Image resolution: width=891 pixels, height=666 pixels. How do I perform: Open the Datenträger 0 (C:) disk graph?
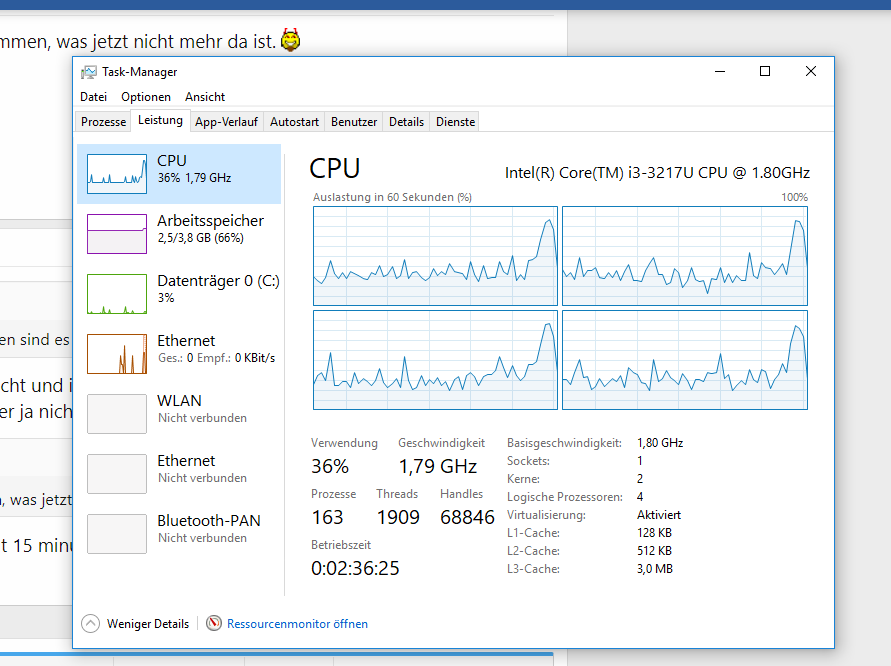[117, 294]
